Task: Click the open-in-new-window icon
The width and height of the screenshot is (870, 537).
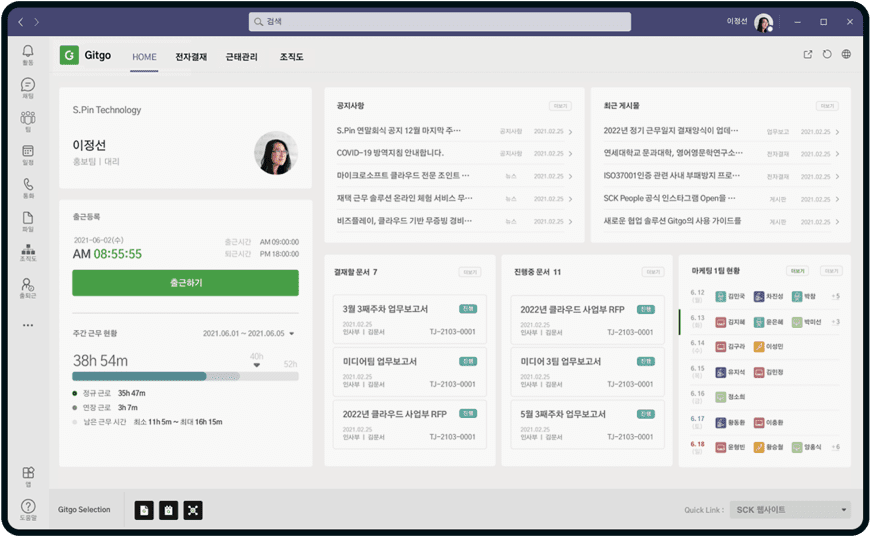Action: (x=808, y=55)
